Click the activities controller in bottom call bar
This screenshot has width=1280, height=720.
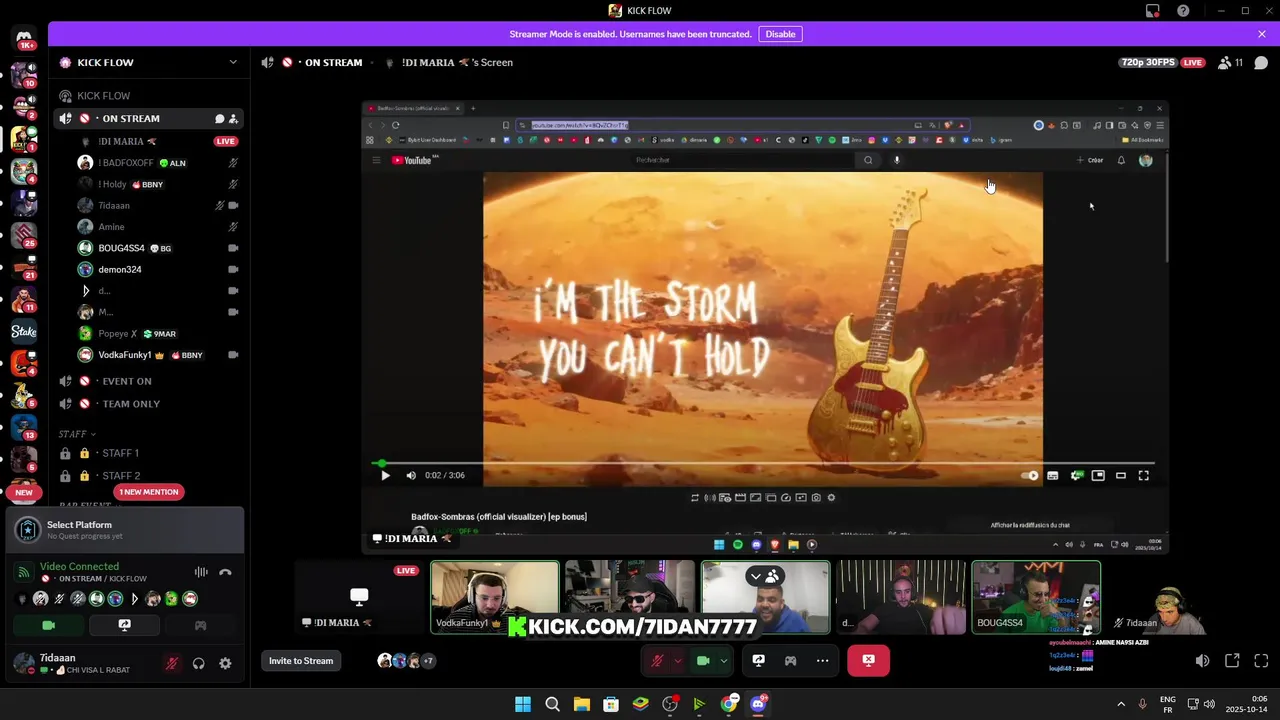click(x=790, y=660)
